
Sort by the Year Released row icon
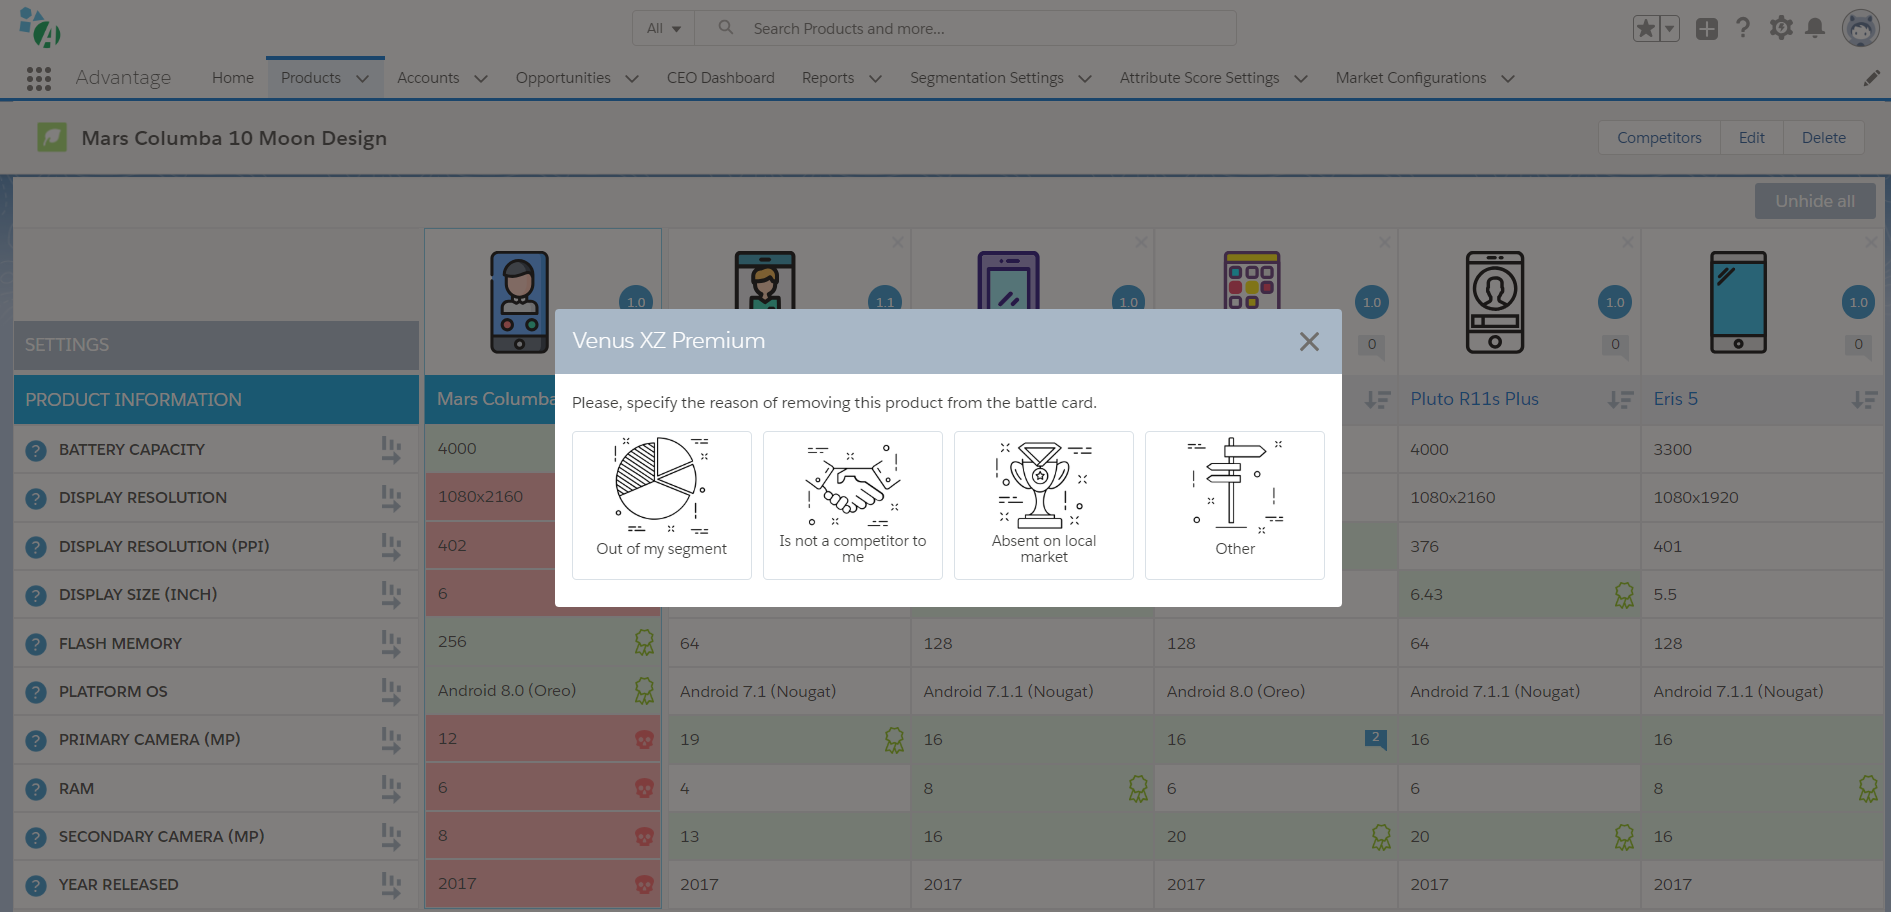click(x=391, y=885)
